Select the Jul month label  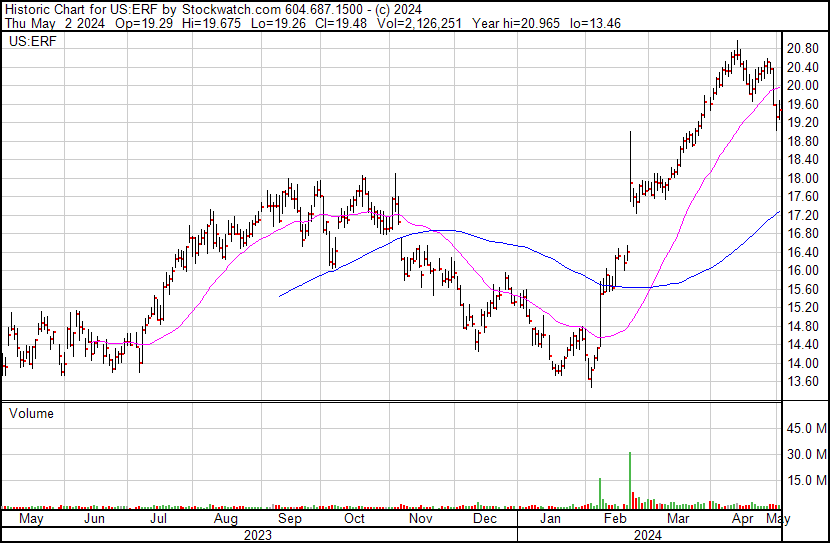[158, 518]
